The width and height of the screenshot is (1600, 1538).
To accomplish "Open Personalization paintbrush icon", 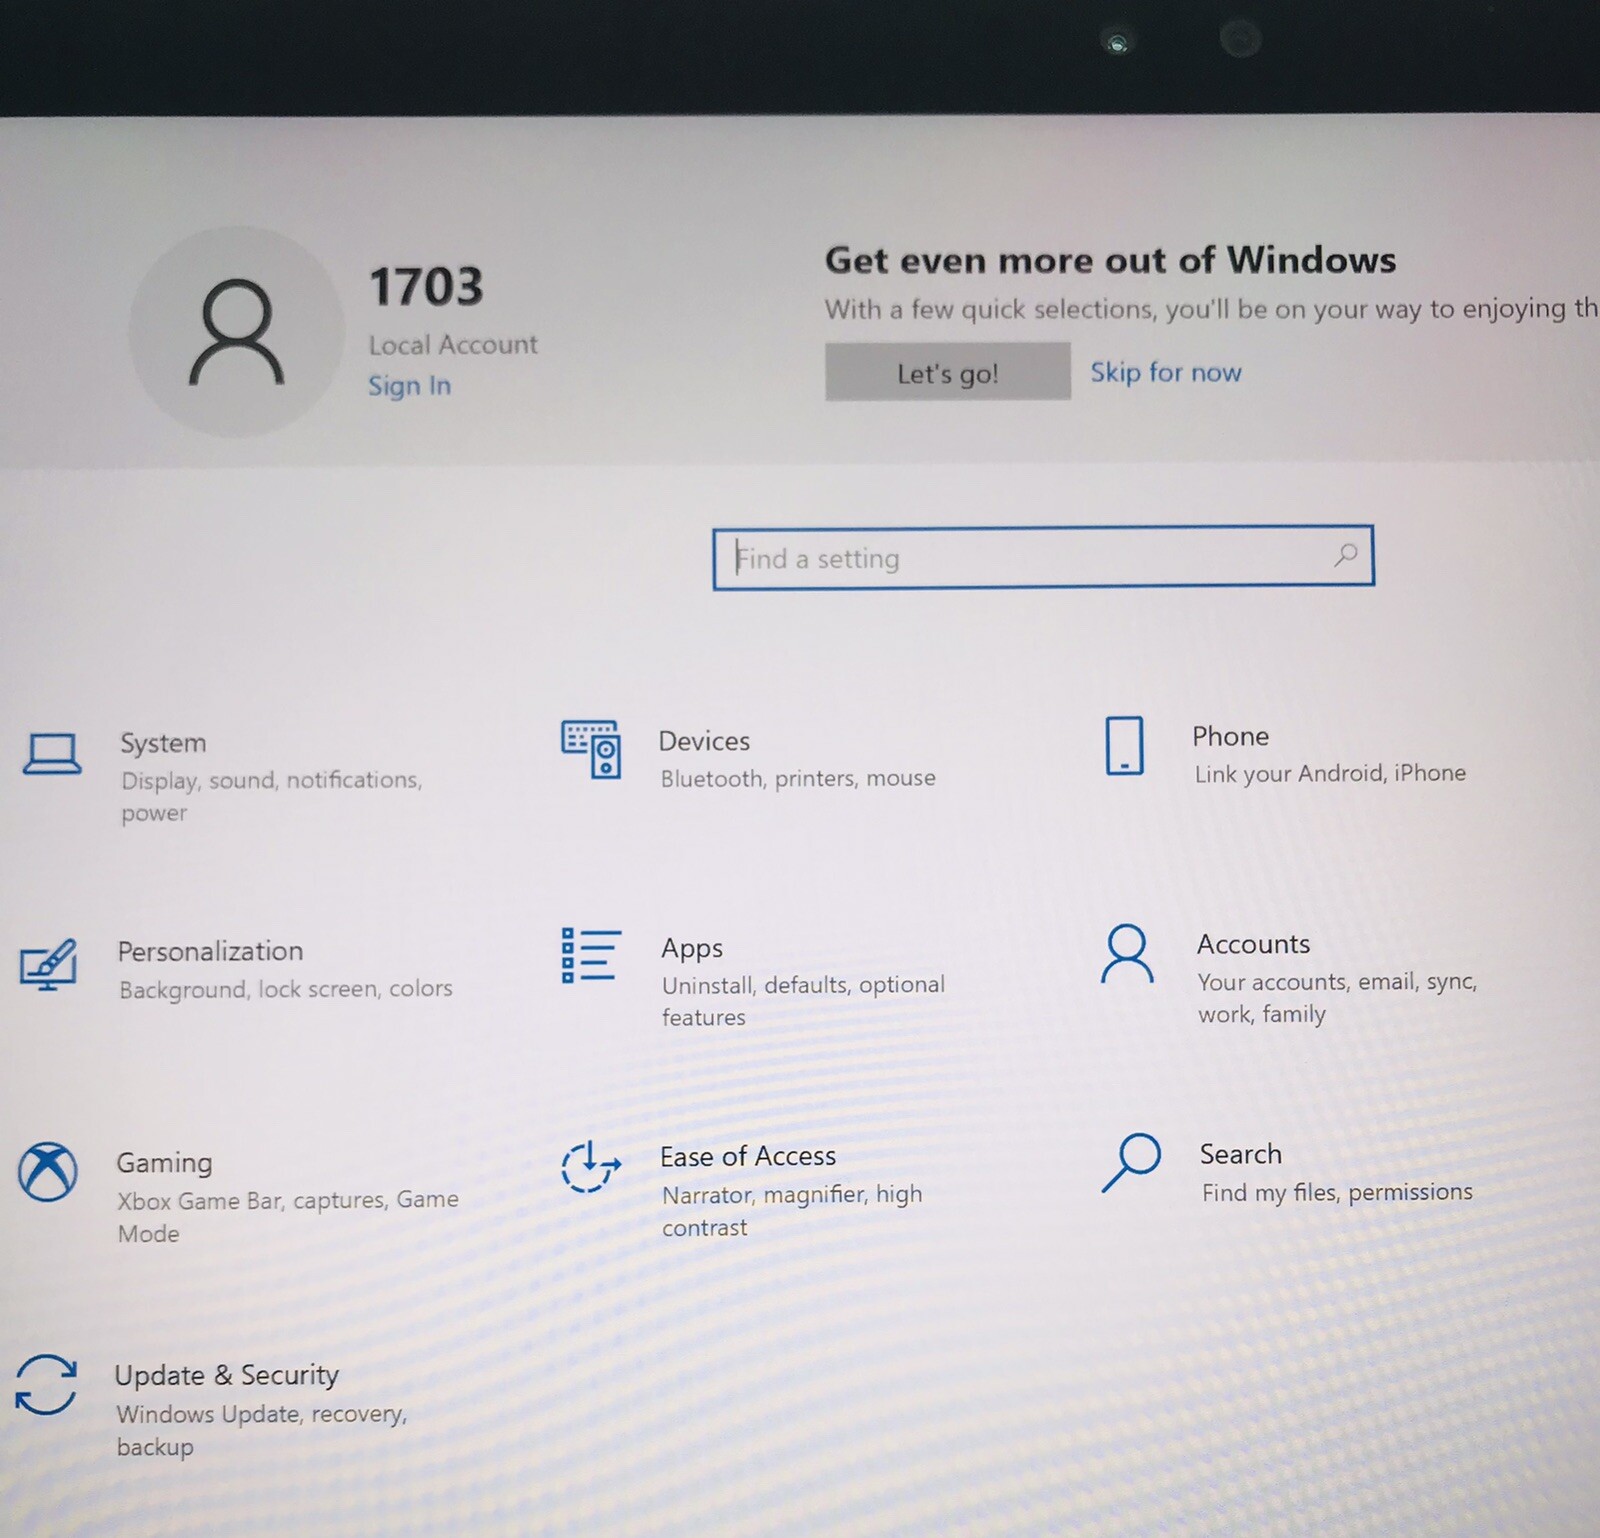I will coord(49,964).
